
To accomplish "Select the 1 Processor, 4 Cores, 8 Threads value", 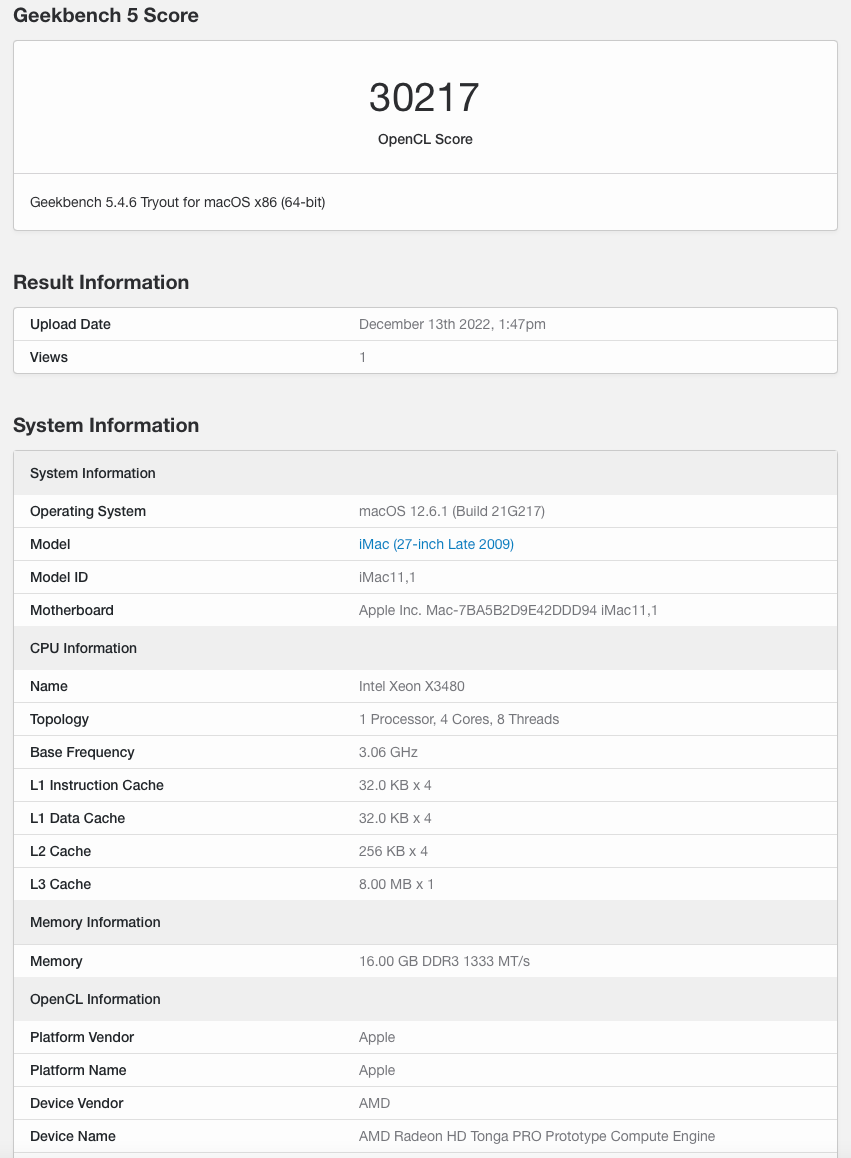I will [459, 719].
